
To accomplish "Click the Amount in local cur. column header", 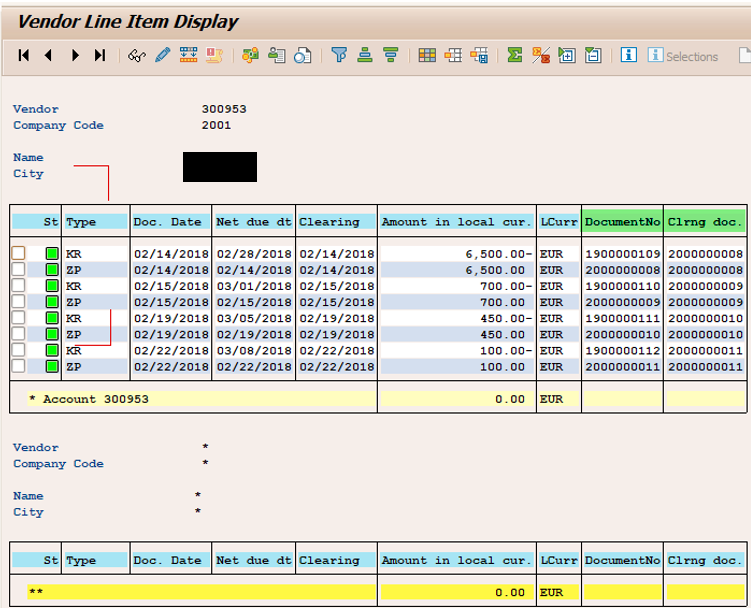I will click(457, 222).
